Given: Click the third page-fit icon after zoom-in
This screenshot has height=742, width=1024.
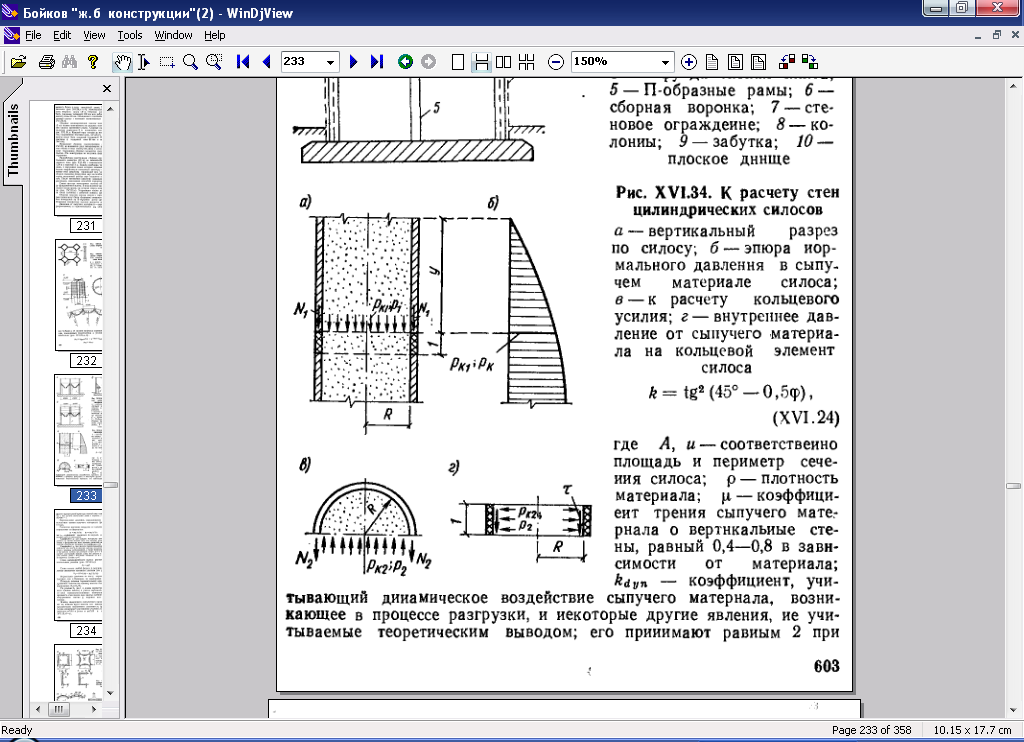Looking at the screenshot, I should click(758, 62).
